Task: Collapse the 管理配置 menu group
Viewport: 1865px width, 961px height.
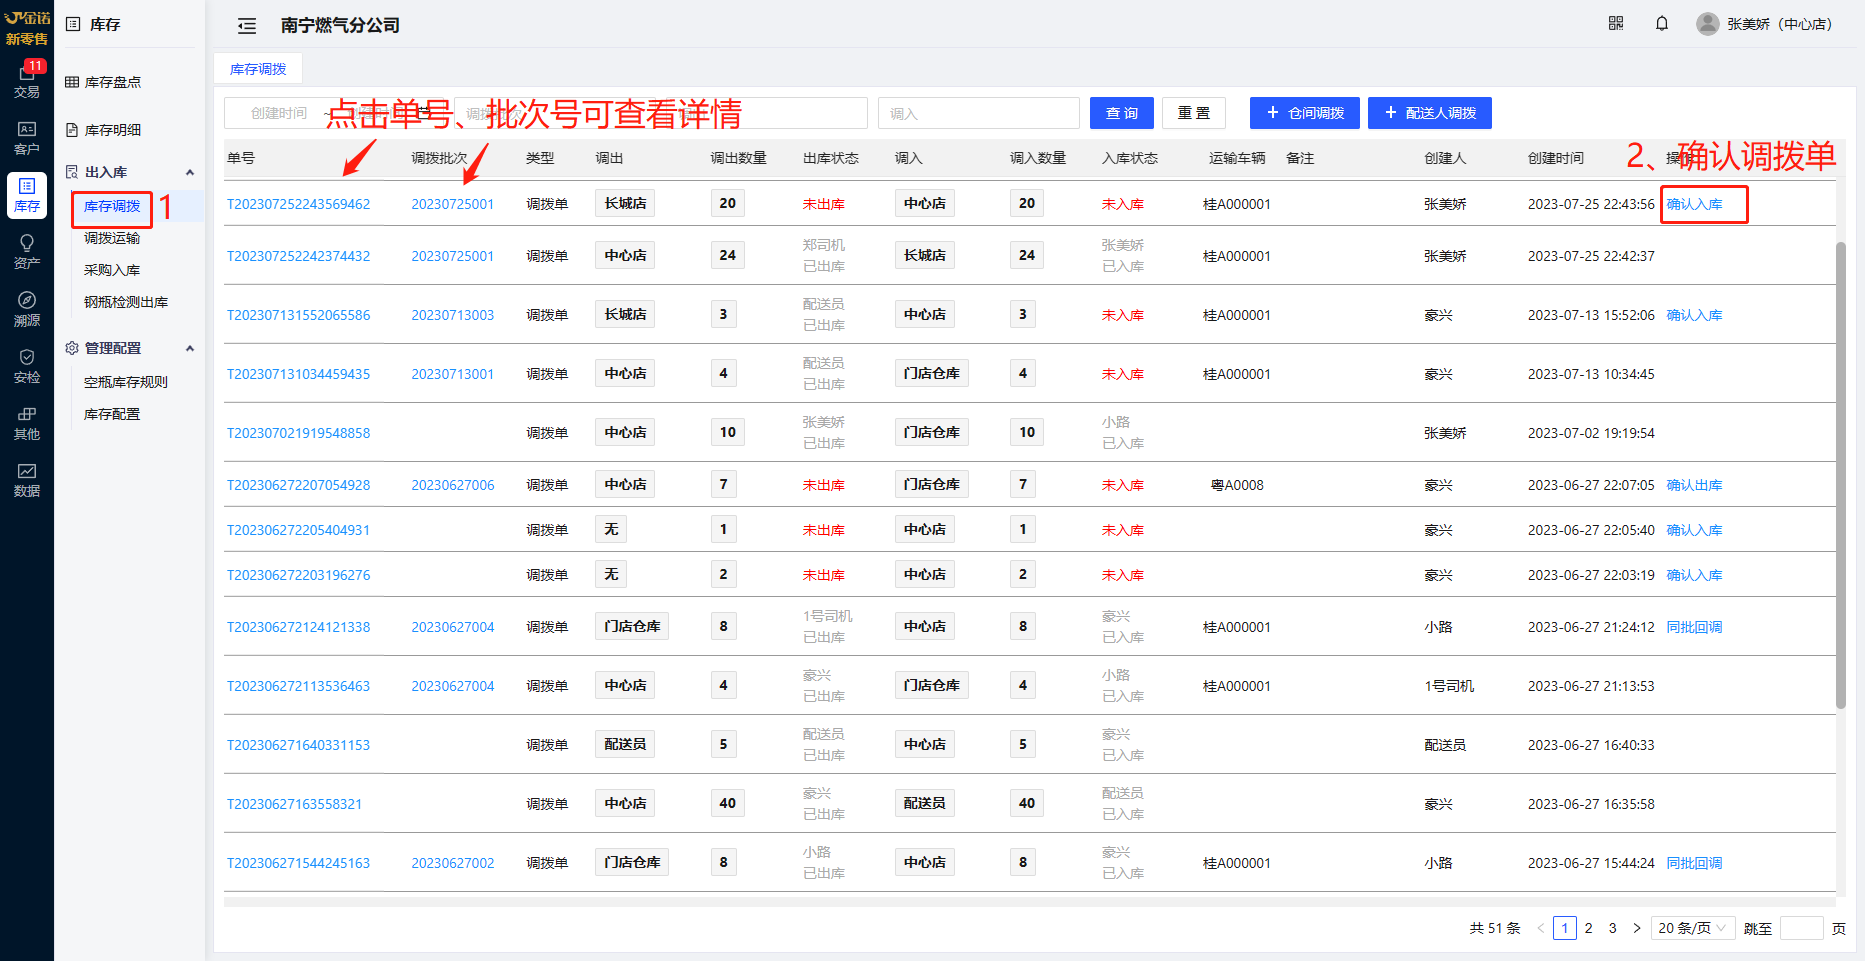Action: point(129,348)
